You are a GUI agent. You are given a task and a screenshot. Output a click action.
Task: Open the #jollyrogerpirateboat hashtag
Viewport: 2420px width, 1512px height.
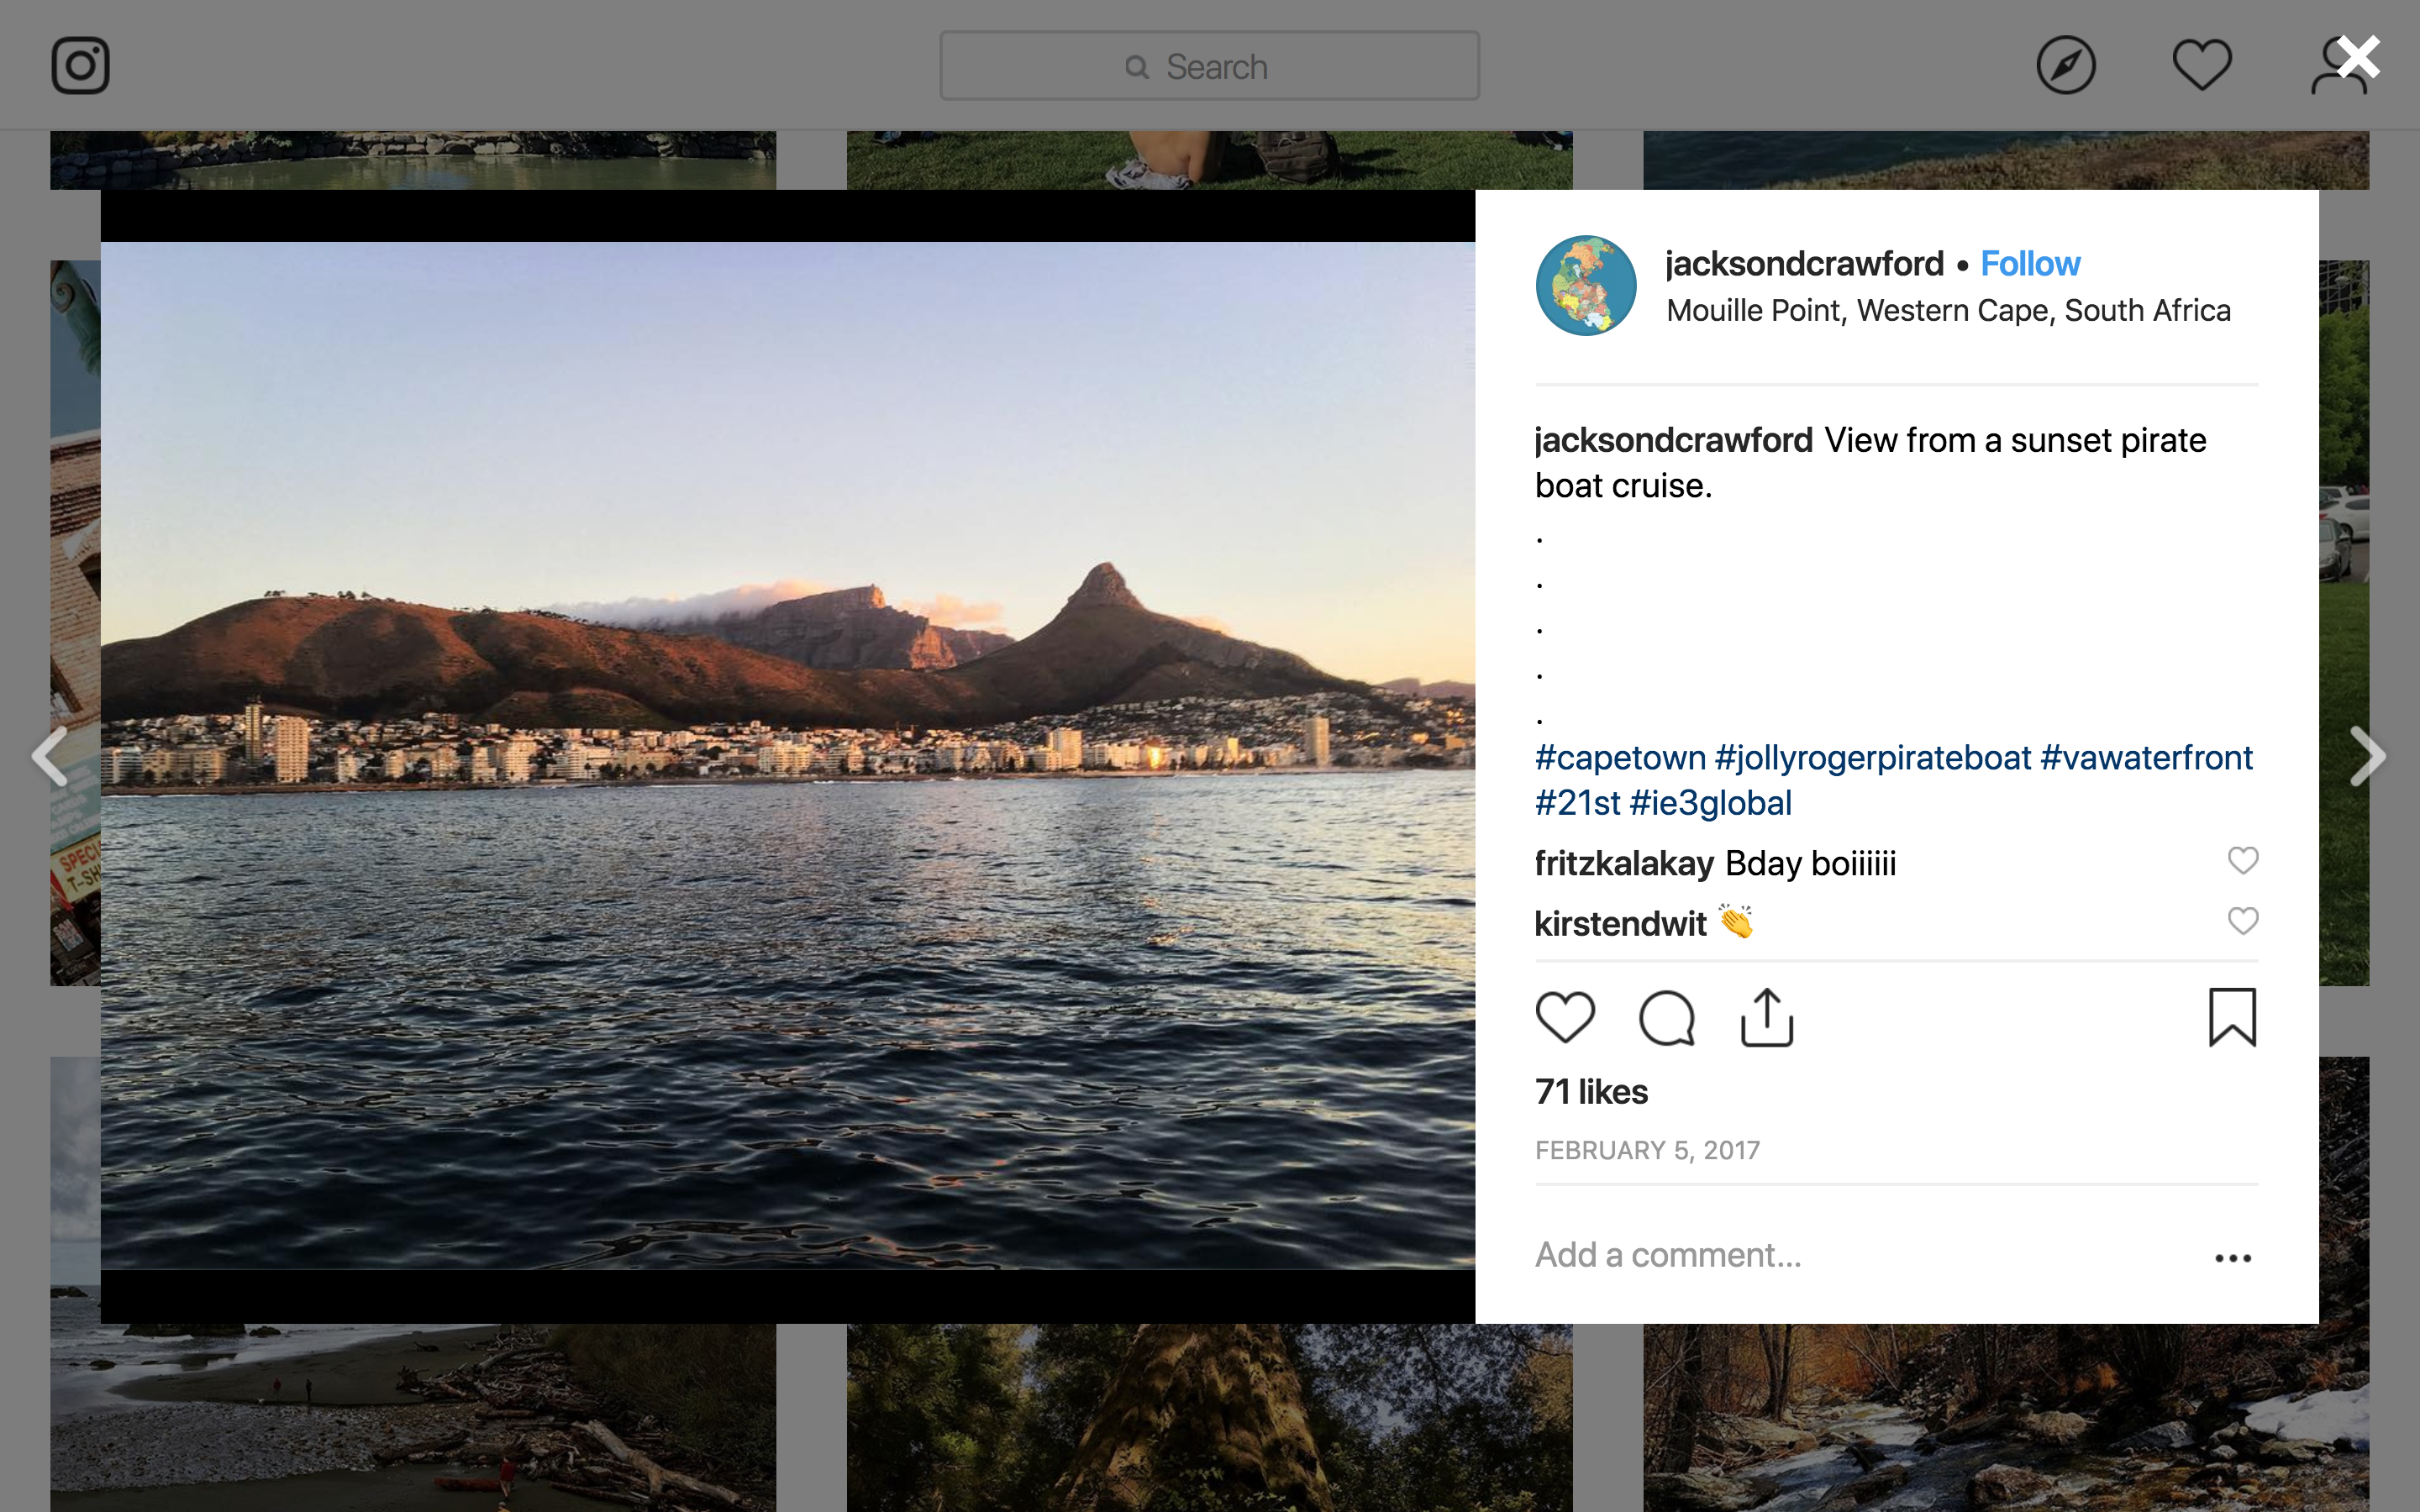coord(1872,758)
